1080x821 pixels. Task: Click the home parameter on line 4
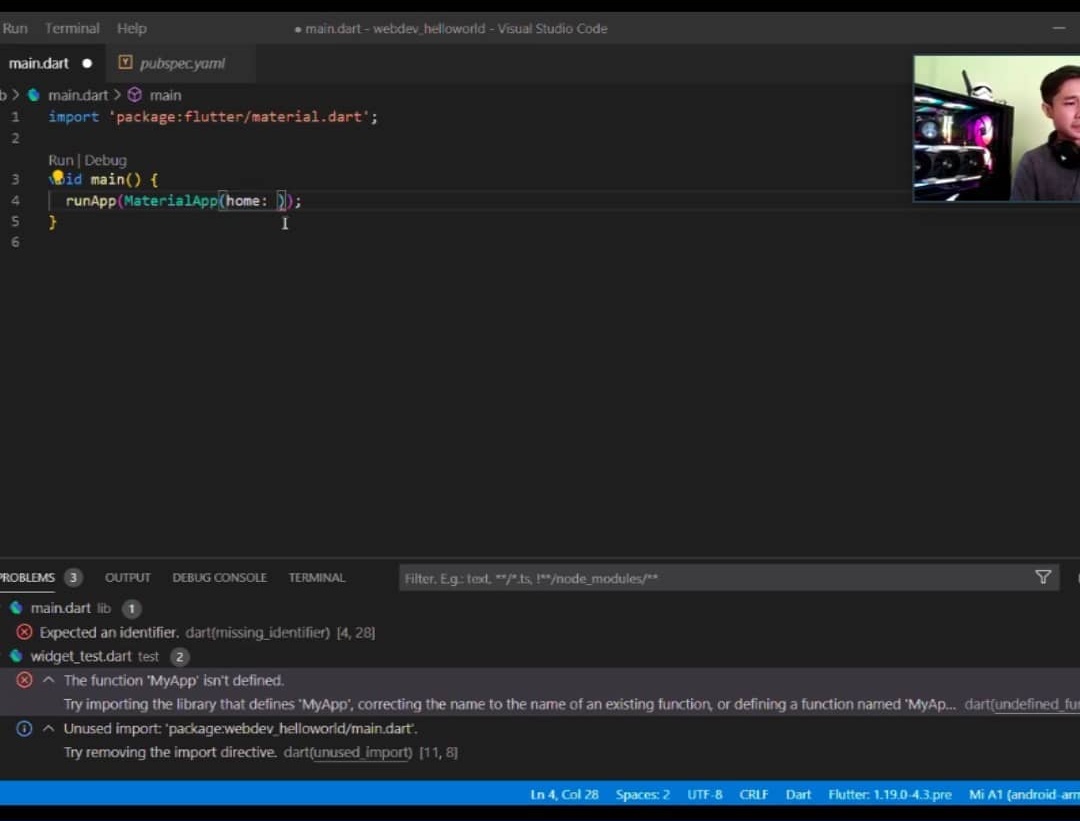[x=242, y=200]
